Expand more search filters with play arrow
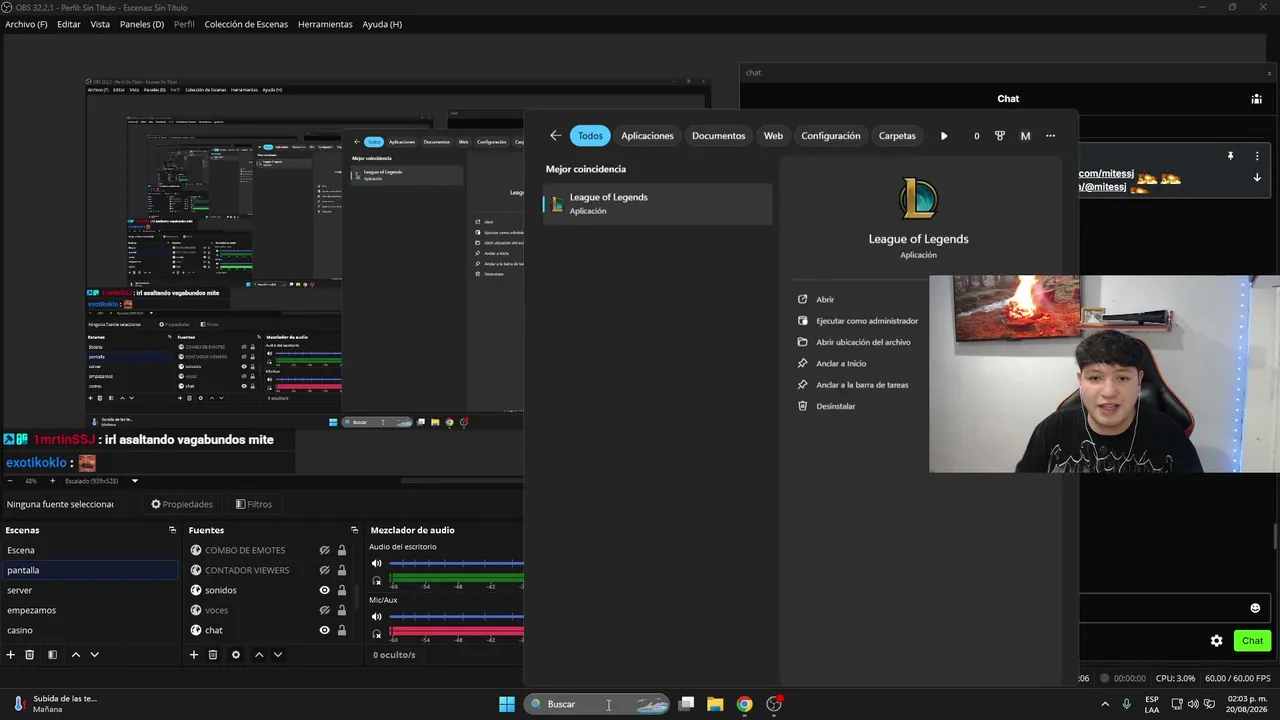 [x=944, y=136]
